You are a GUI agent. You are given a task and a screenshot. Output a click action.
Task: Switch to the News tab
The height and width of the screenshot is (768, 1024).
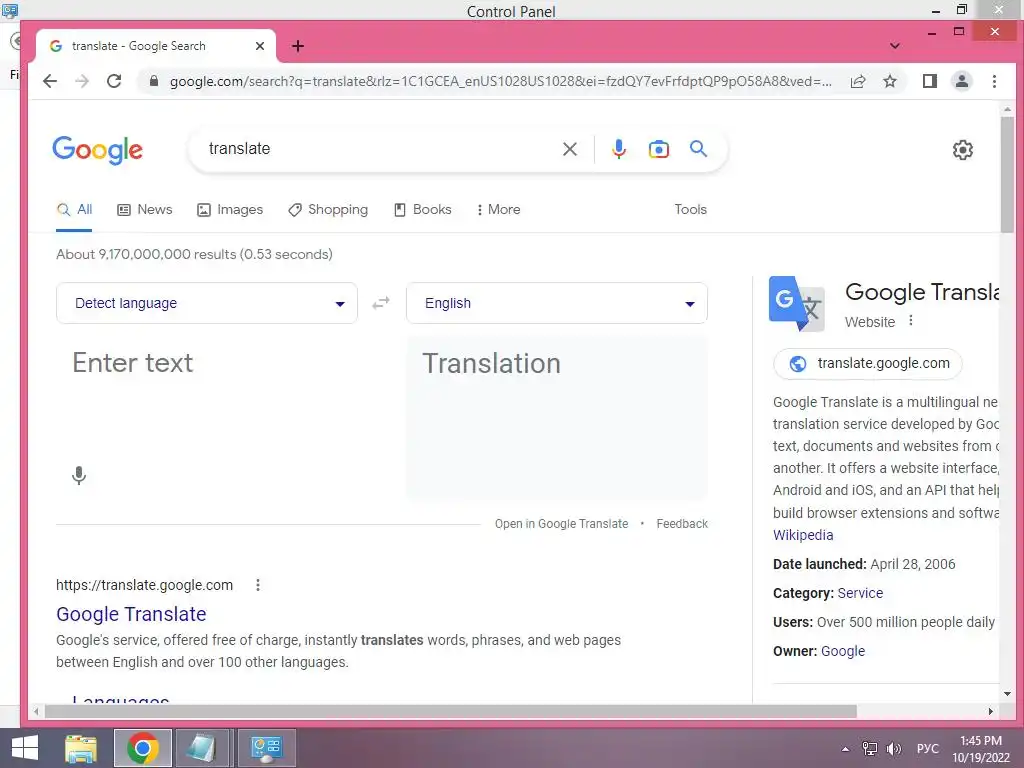tap(145, 210)
